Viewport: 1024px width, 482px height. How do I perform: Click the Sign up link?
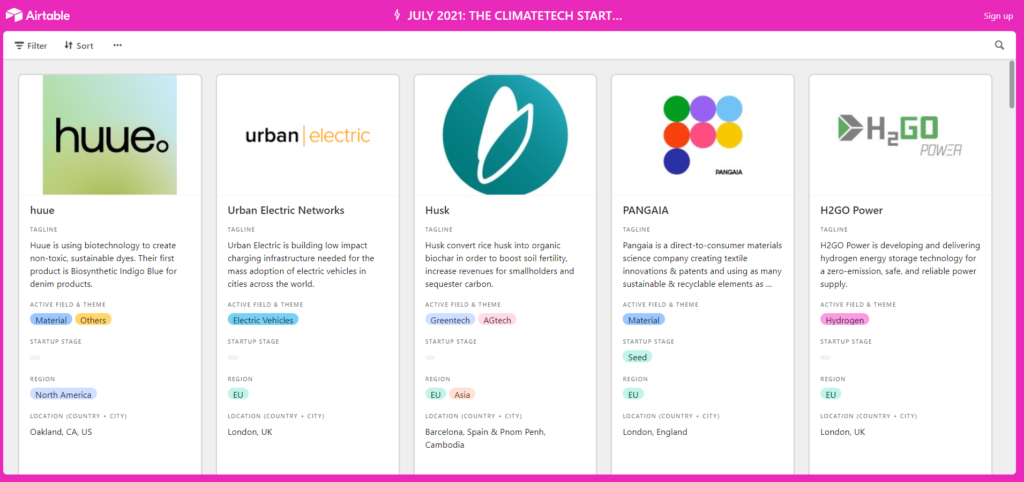[998, 16]
